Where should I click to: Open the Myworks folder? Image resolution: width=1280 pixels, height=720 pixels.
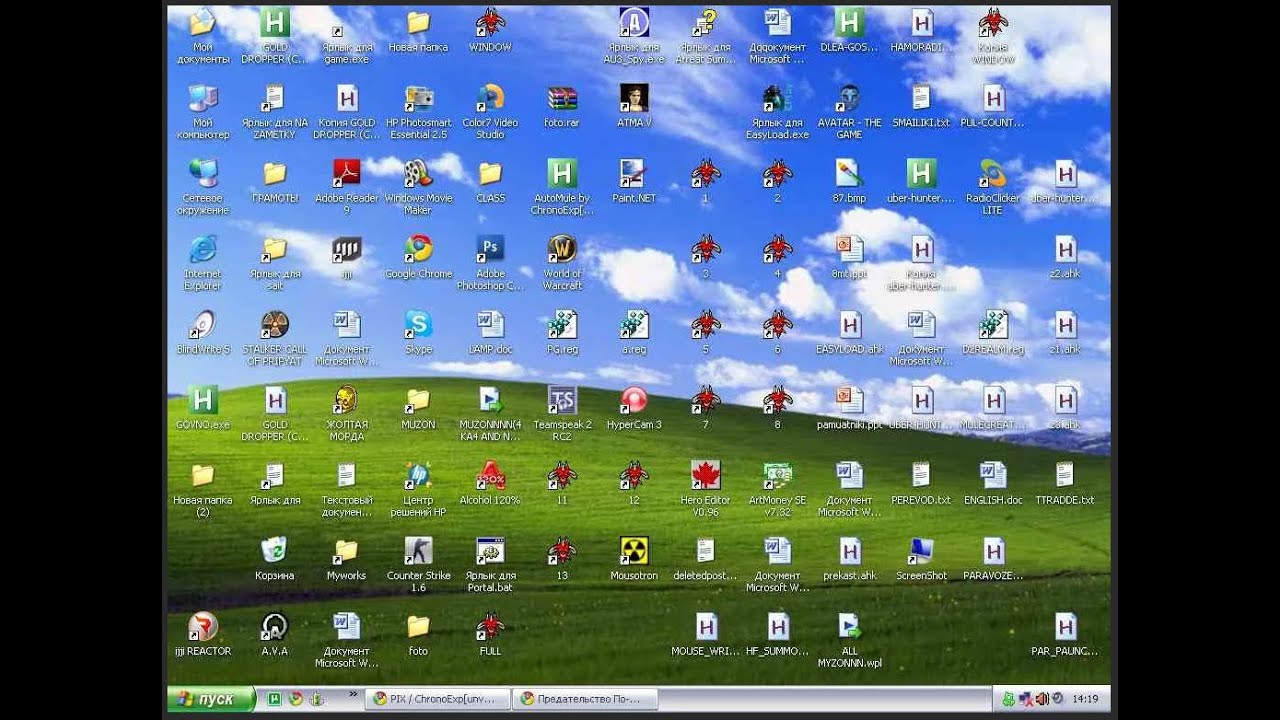[x=346, y=559]
